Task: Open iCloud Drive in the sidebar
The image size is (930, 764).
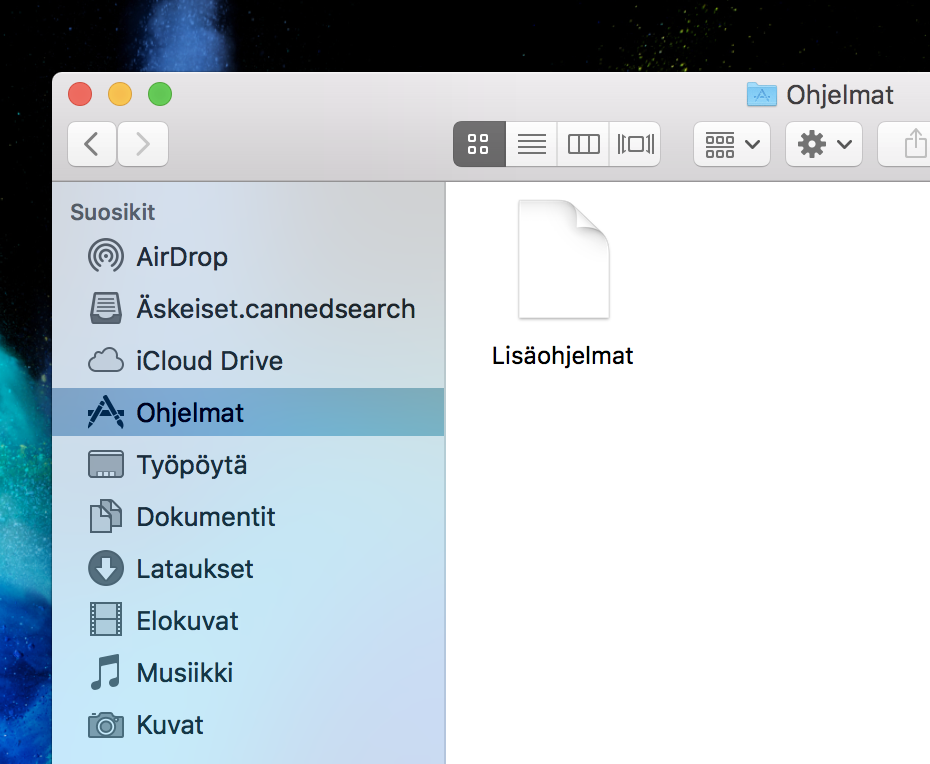Action: point(248,361)
